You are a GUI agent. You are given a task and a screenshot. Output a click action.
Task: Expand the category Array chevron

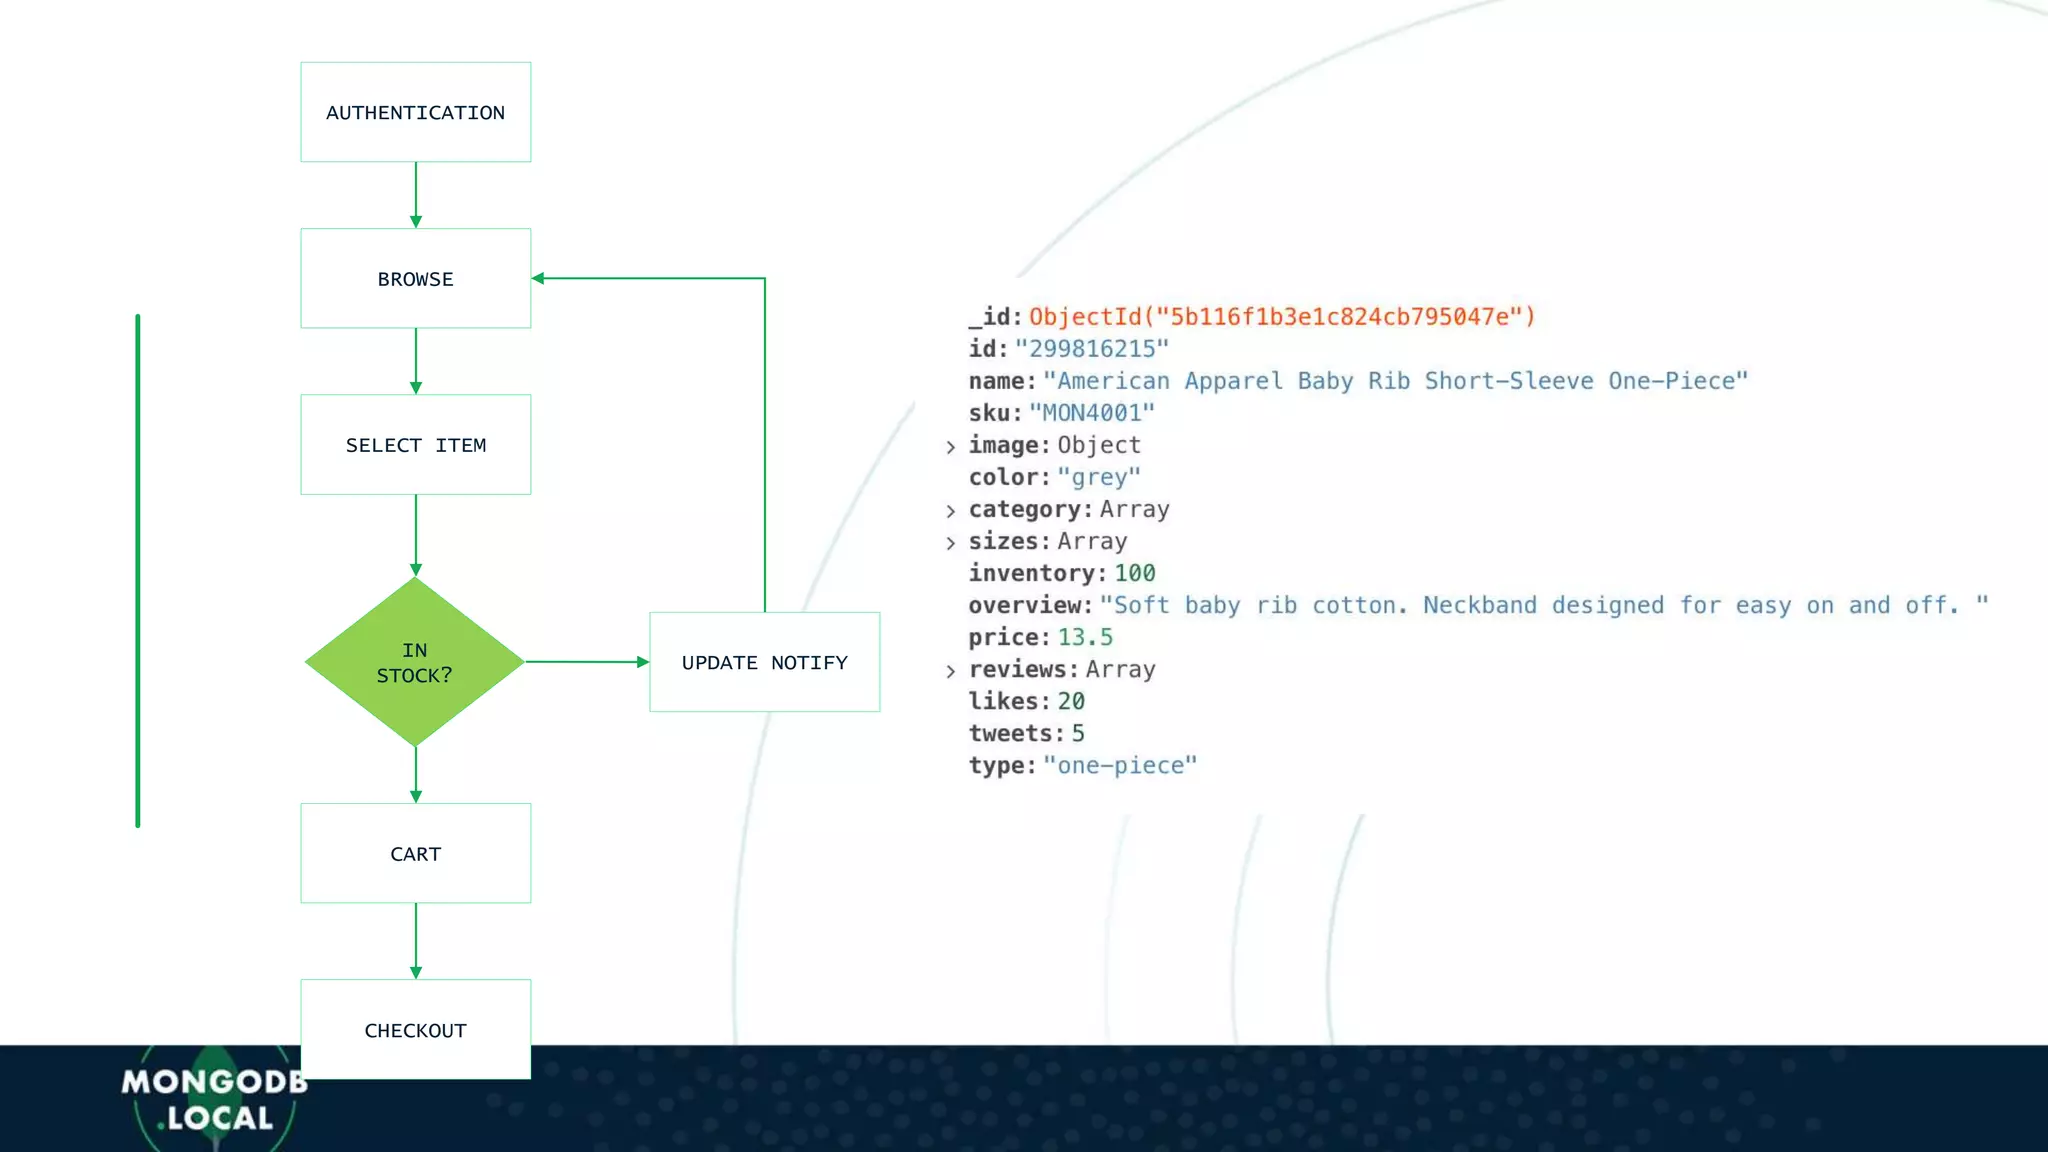(950, 511)
